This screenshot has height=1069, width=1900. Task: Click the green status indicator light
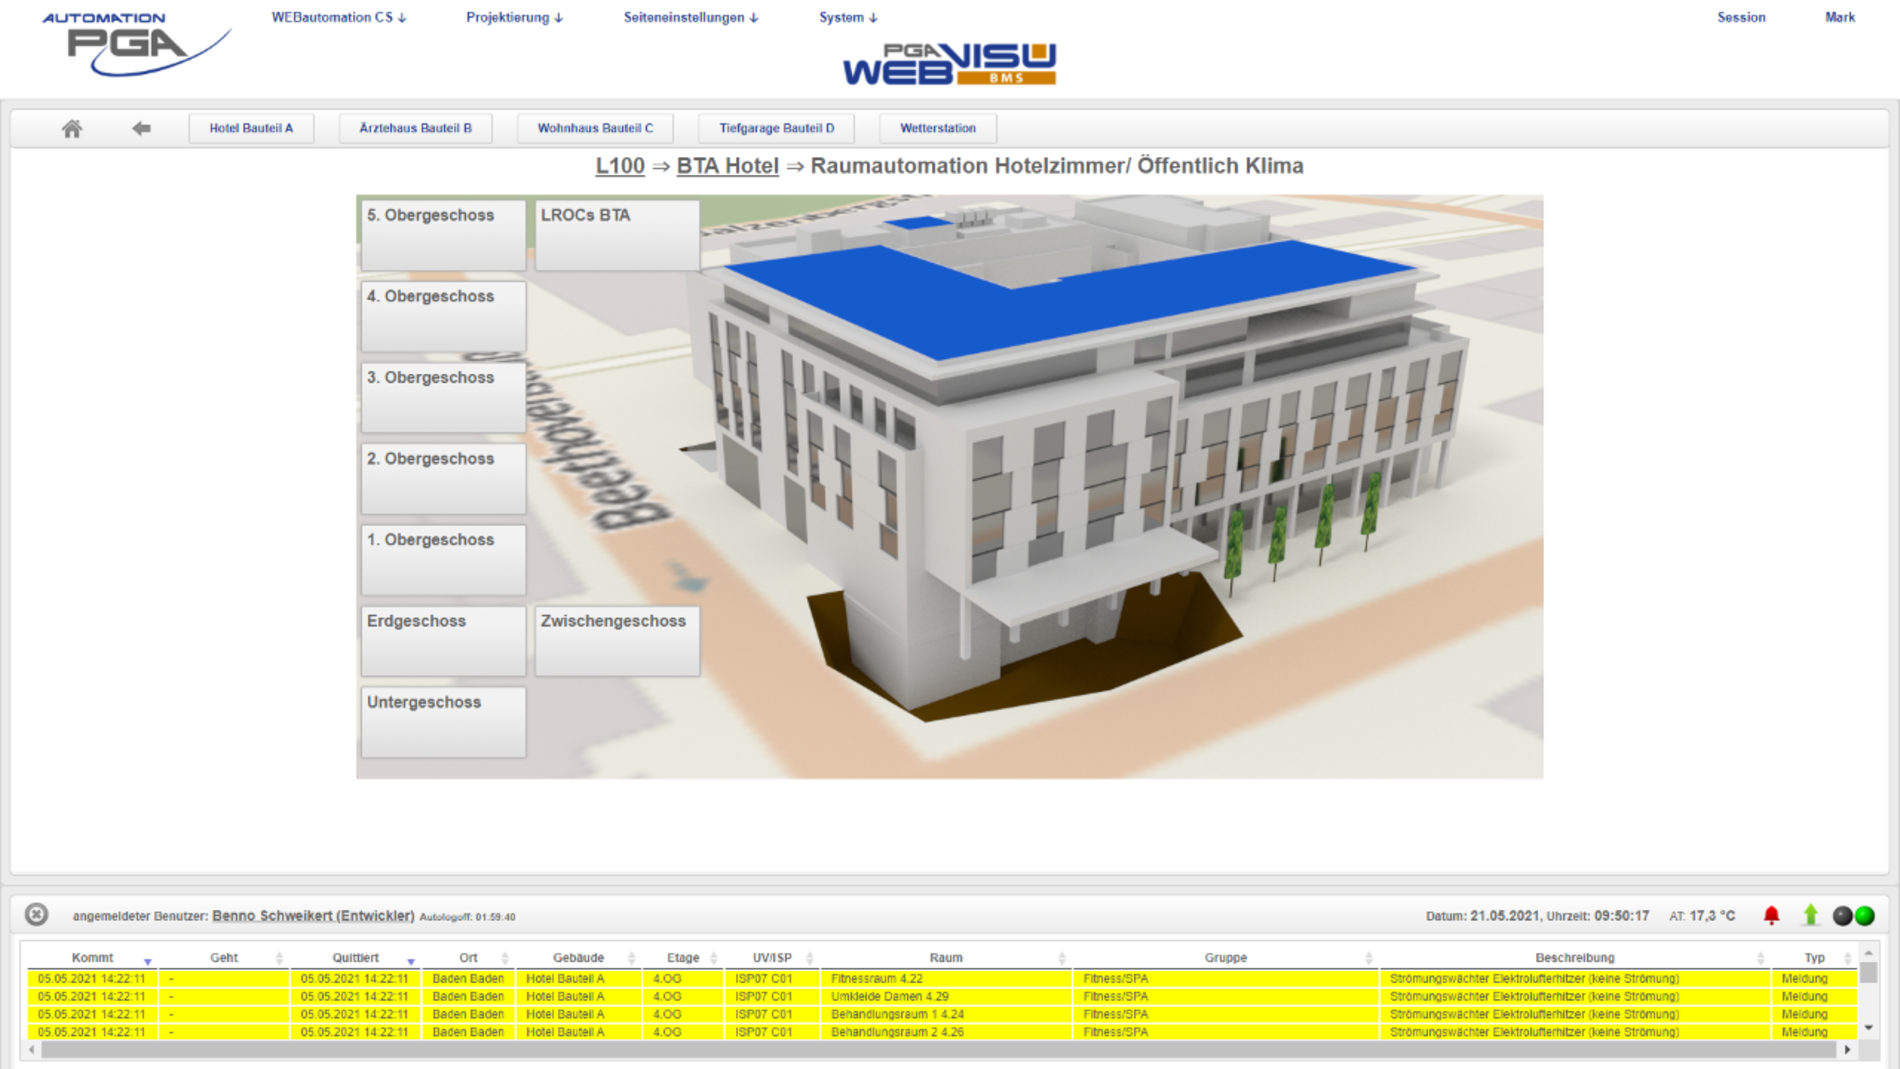point(1865,915)
